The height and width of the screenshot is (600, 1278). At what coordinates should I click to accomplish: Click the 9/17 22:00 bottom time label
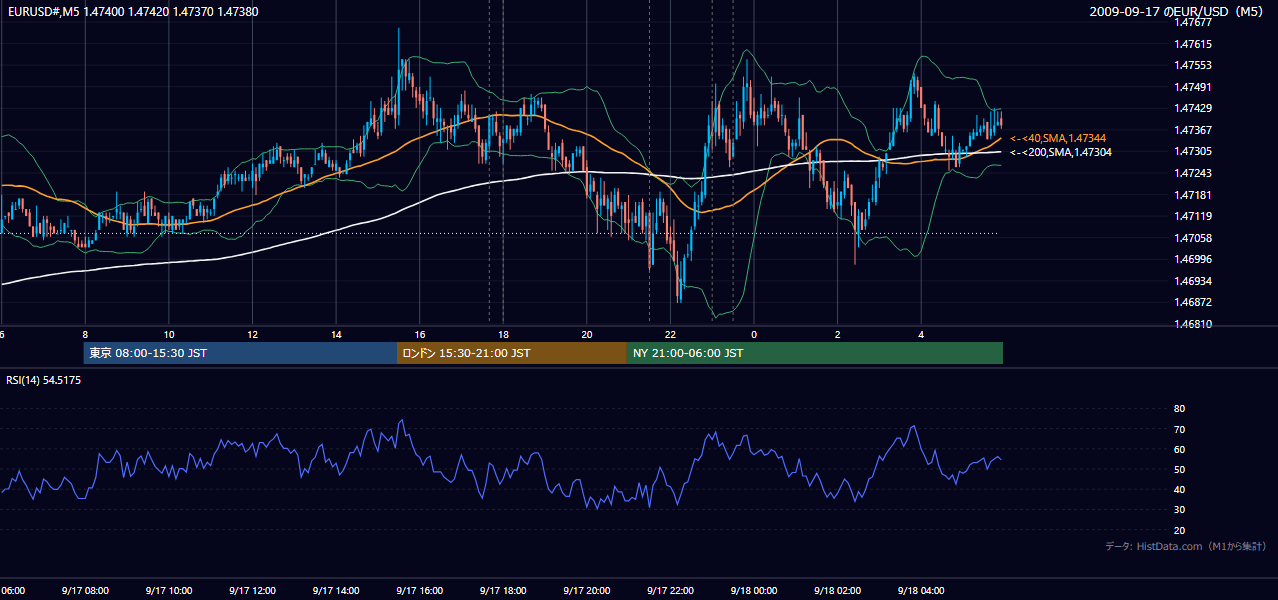[670, 590]
